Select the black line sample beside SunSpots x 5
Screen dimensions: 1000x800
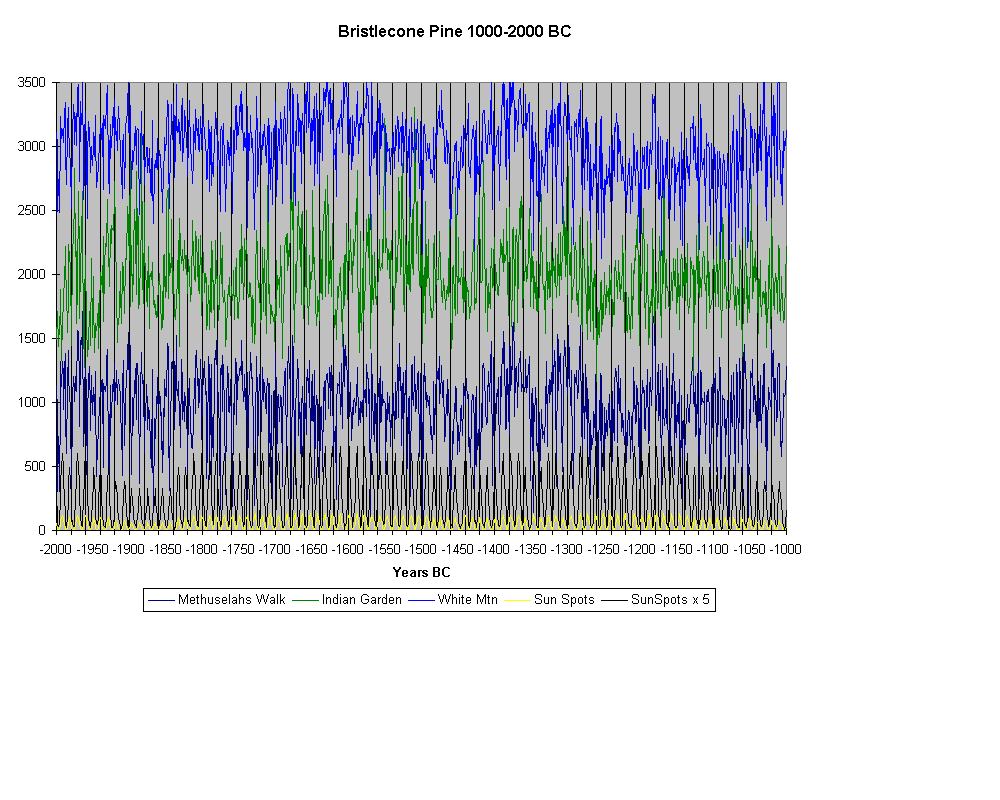point(614,600)
